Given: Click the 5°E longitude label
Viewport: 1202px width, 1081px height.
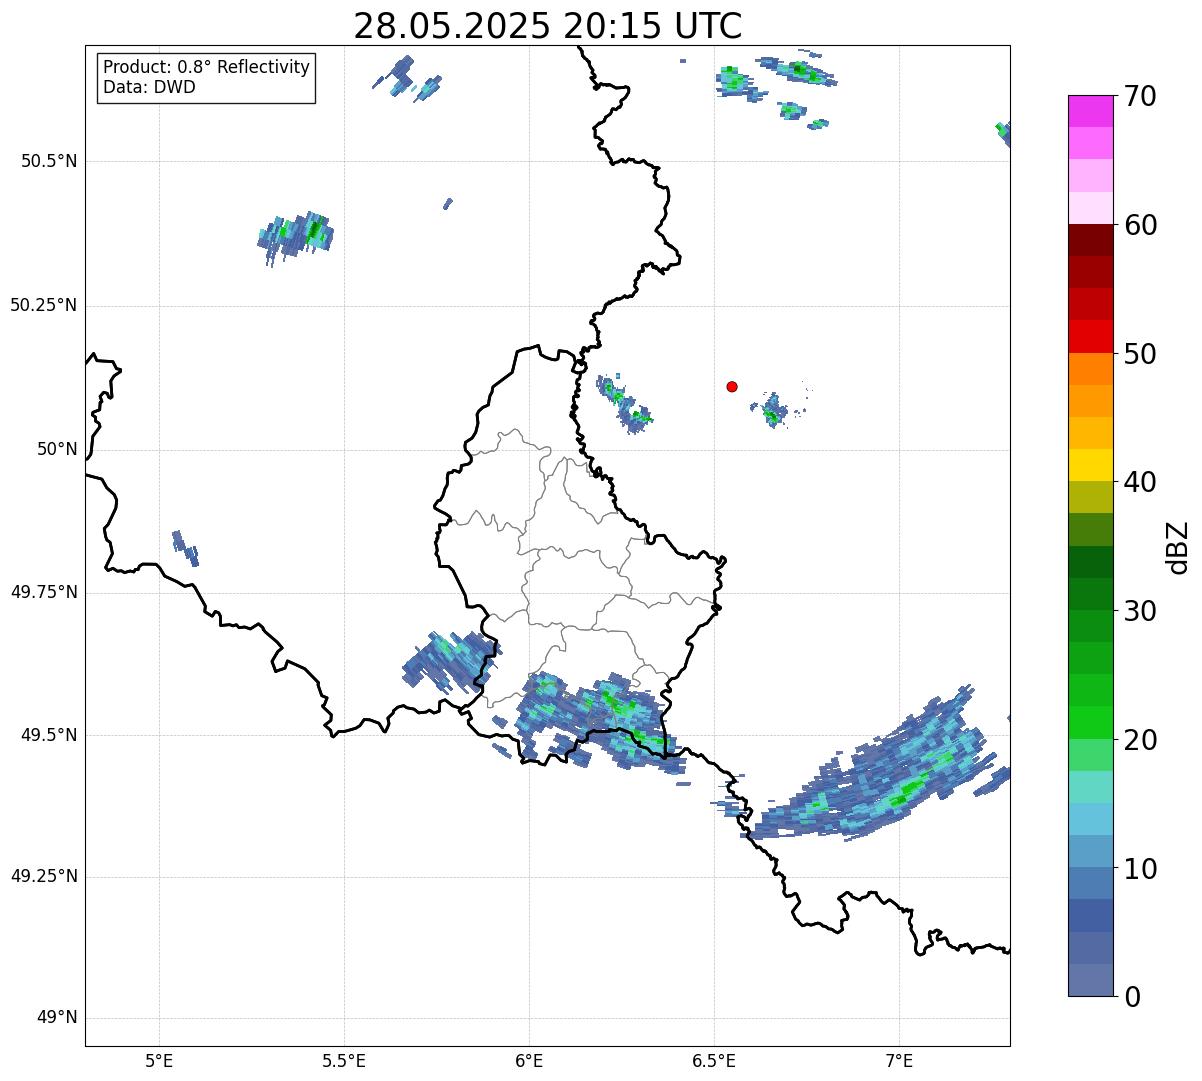Looking at the screenshot, I should pyautogui.click(x=159, y=1060).
